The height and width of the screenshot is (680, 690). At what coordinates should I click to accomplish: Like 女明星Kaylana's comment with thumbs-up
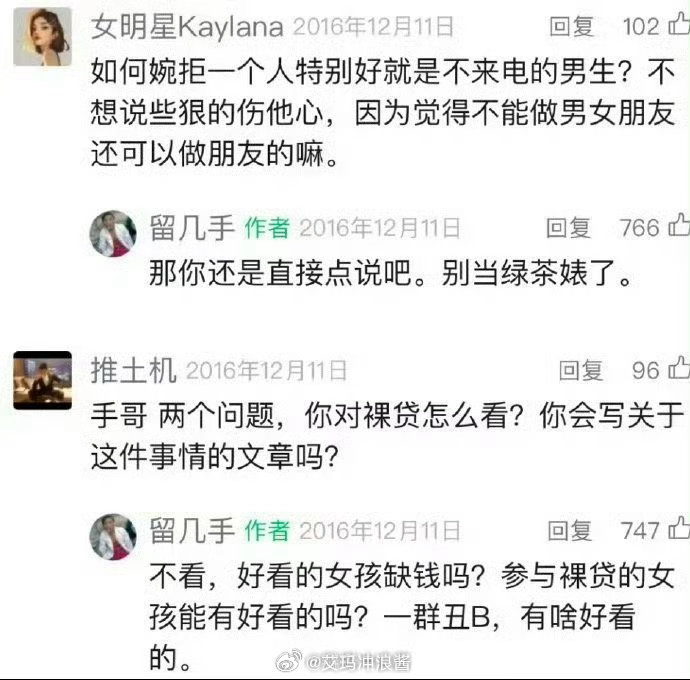coord(679,24)
